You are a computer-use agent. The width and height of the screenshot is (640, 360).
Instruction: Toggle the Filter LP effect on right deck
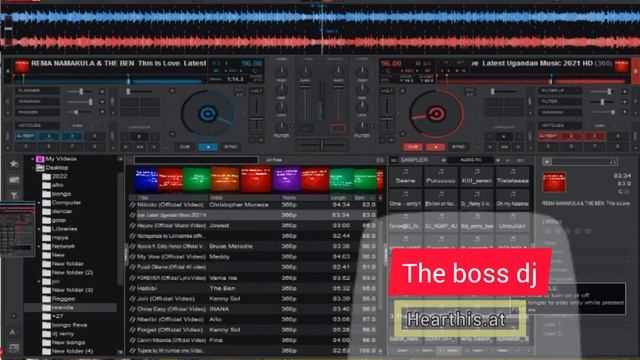pos(624,91)
